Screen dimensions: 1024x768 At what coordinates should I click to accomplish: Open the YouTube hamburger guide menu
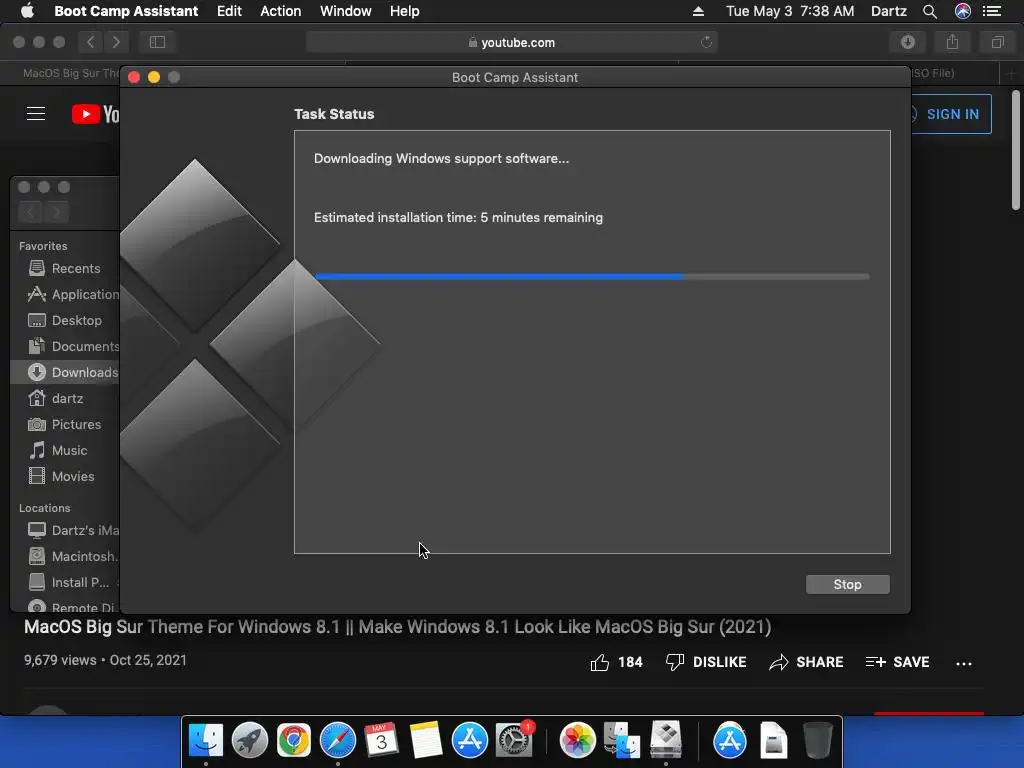tap(36, 114)
